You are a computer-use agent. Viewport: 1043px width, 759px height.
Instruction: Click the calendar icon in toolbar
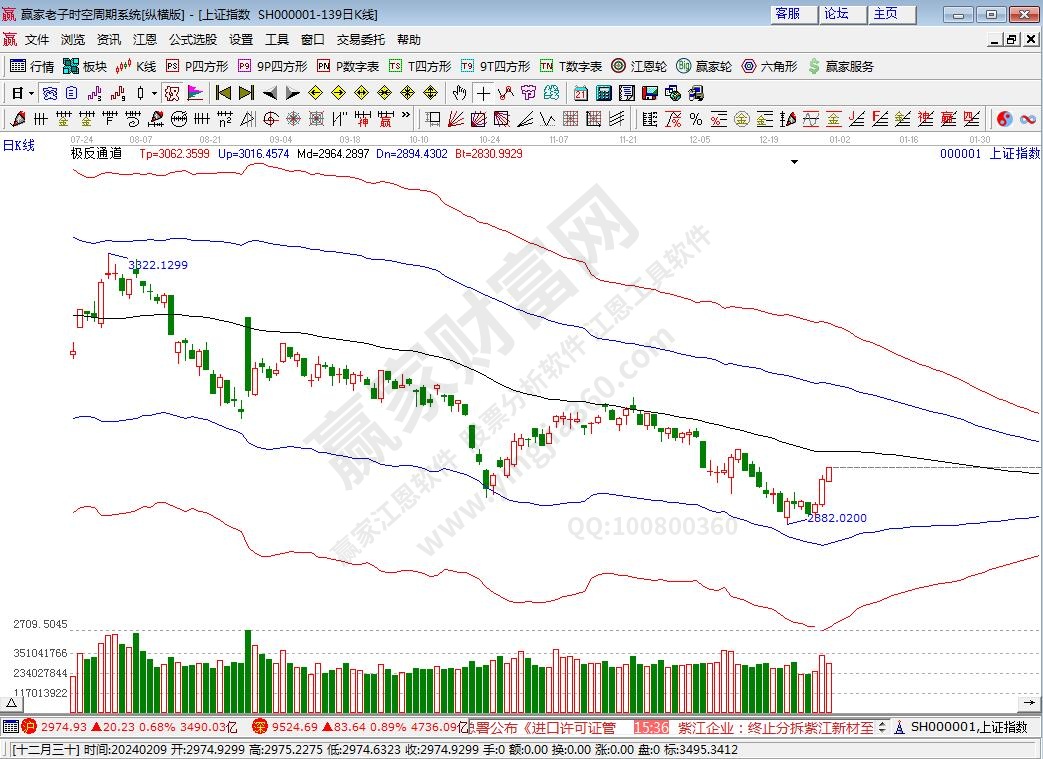(x=580, y=93)
